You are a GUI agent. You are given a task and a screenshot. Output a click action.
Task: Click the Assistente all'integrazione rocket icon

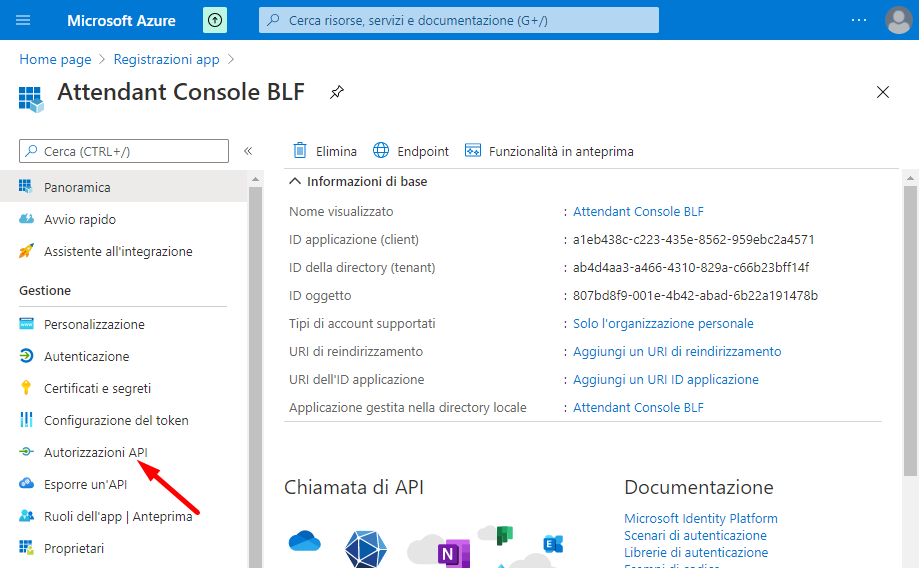coord(26,250)
